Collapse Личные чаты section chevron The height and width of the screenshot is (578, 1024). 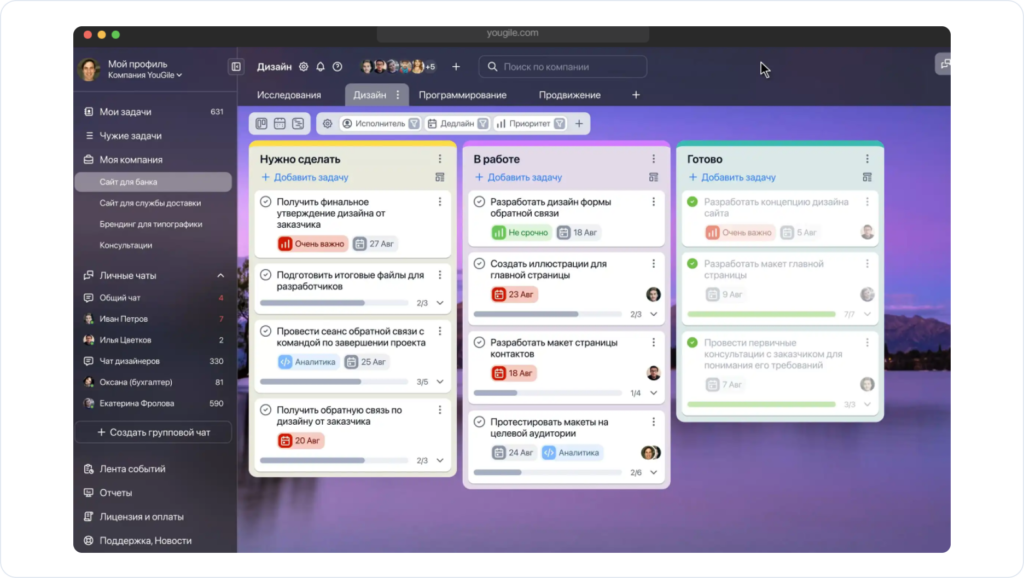221,276
